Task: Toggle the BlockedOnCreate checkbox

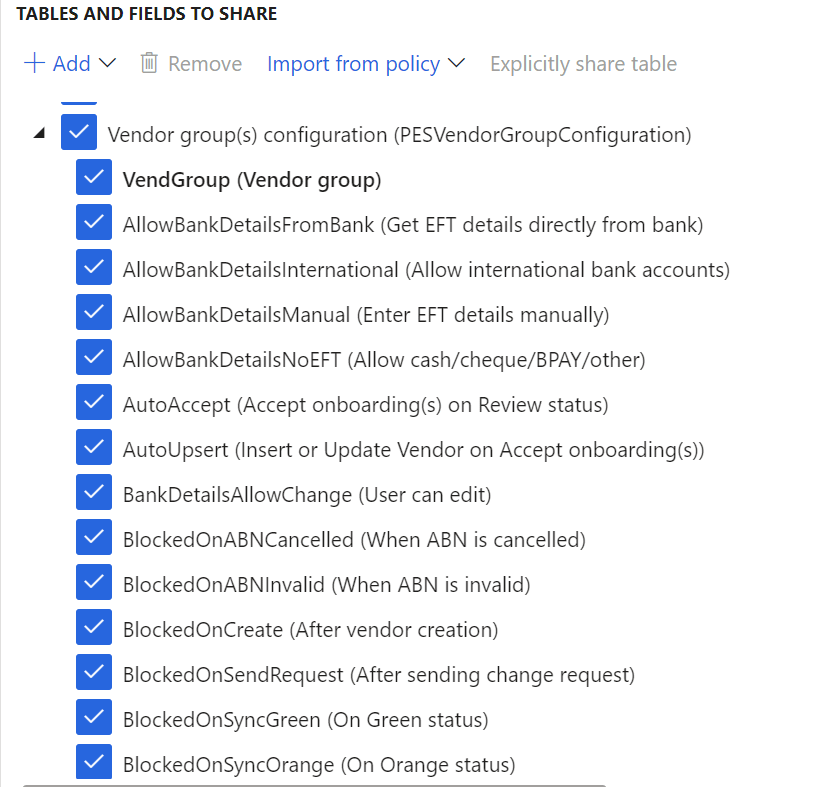Action: [94, 627]
